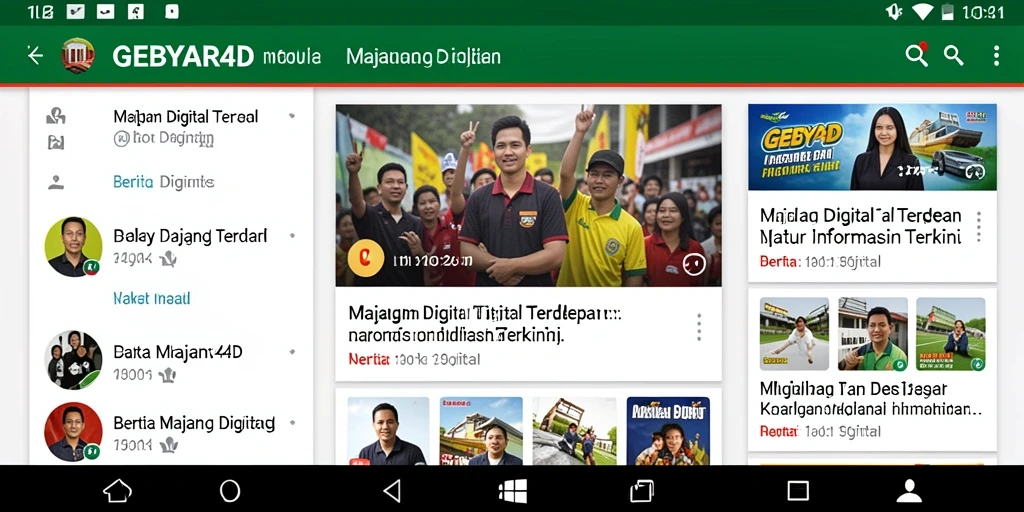This screenshot has height=512, width=1024.
Task: Switch to the mooula tab
Action: [292, 57]
